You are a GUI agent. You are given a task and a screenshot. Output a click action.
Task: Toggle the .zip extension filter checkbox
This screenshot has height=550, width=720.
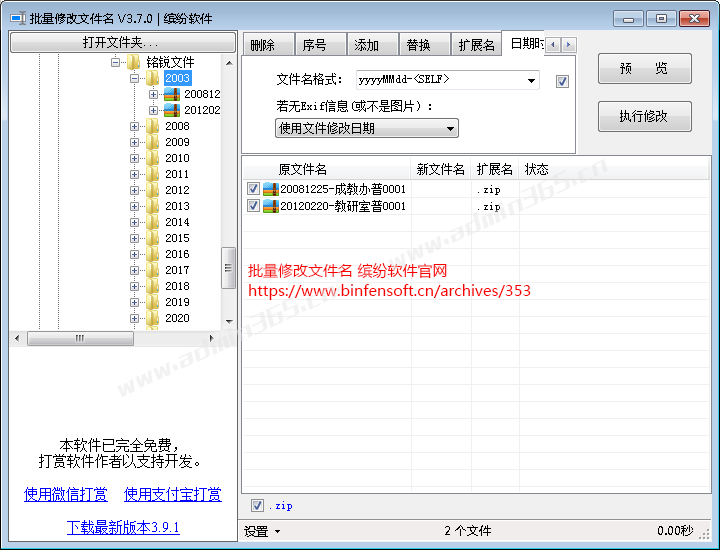[257, 505]
